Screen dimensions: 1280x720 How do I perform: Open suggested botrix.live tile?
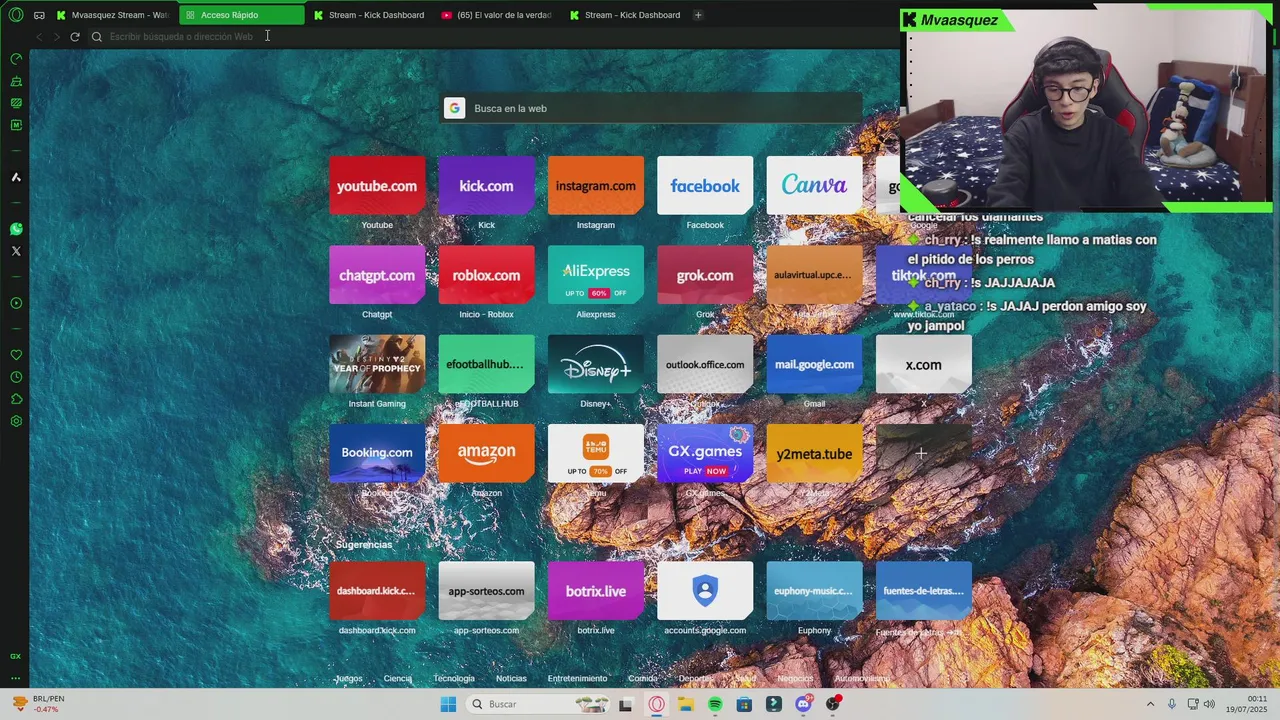coord(595,590)
